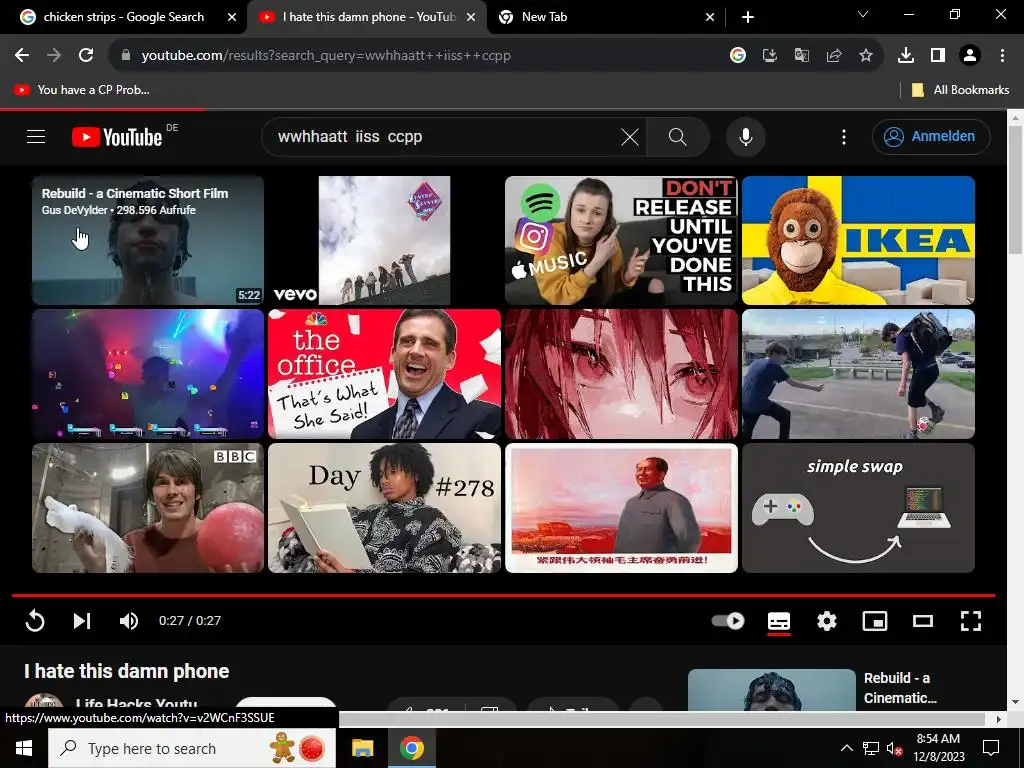This screenshot has height=768, width=1024.
Task: Select the I hate this damn phone tab
Action: pyautogui.click(x=367, y=17)
